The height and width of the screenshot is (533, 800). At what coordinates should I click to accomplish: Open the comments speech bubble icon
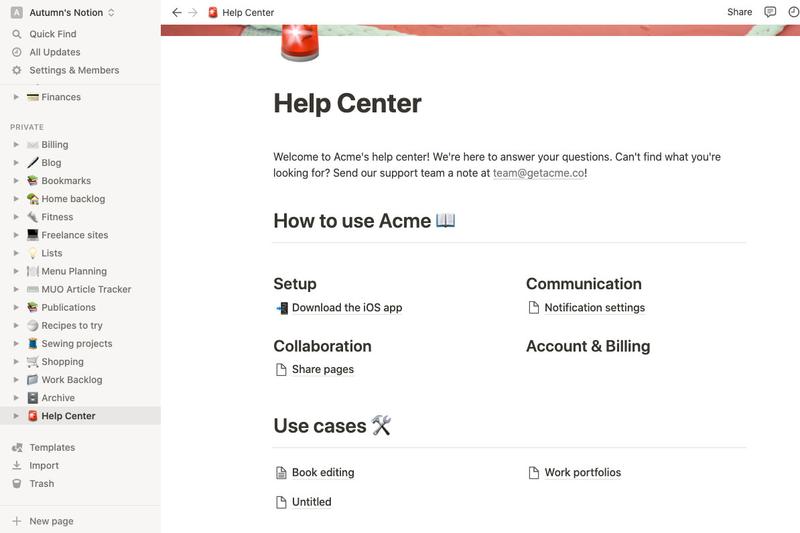(770, 12)
